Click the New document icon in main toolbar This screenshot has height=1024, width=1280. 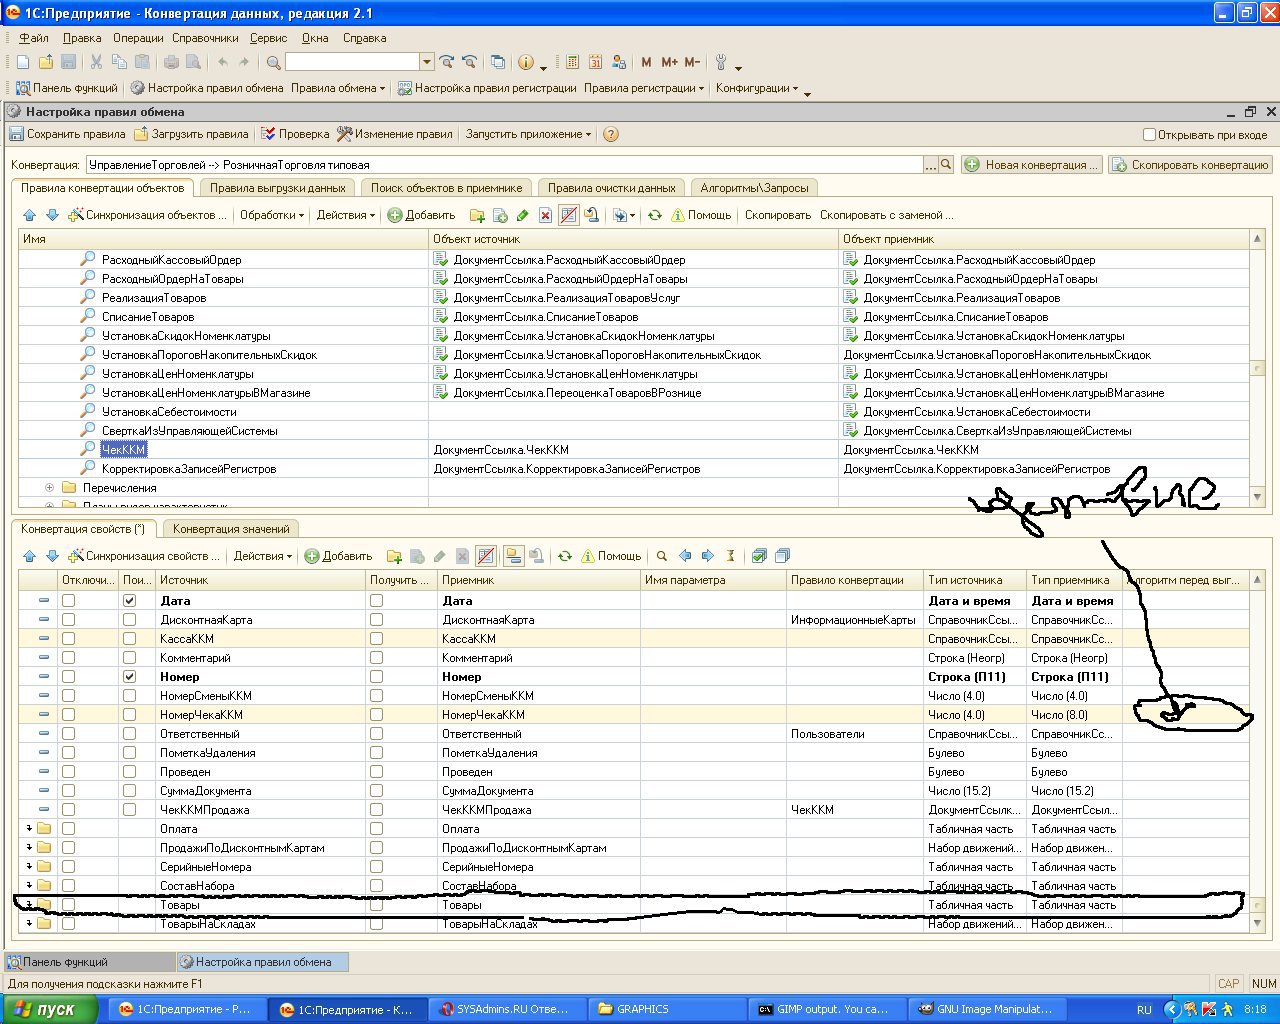pyautogui.click(x=23, y=62)
